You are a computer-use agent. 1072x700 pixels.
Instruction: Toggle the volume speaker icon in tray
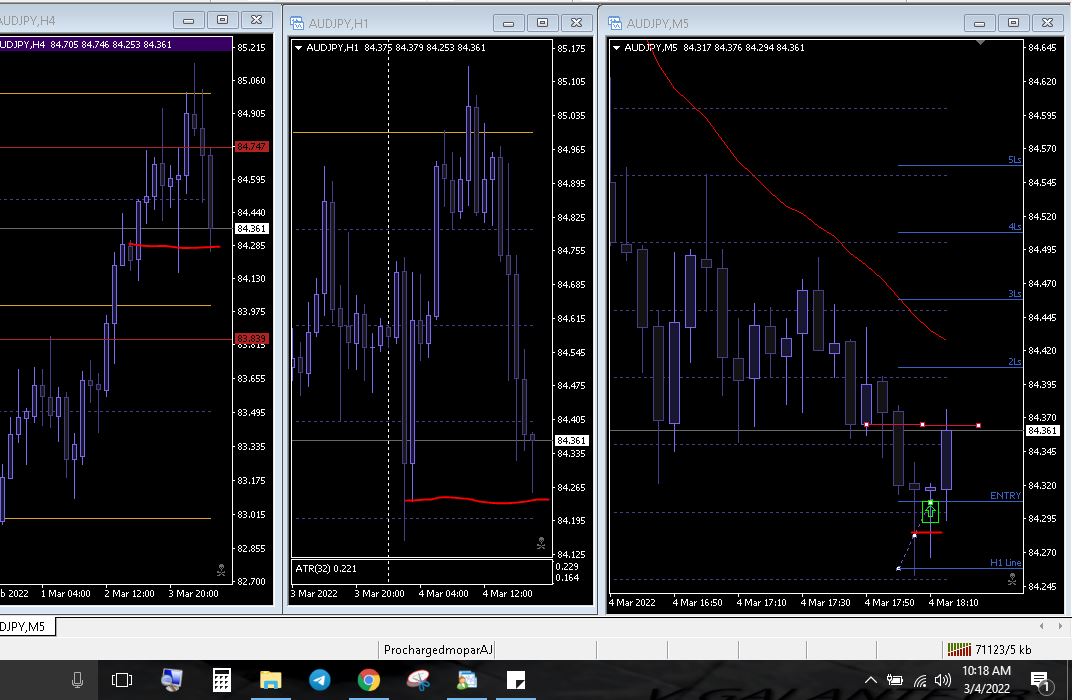[942, 681]
